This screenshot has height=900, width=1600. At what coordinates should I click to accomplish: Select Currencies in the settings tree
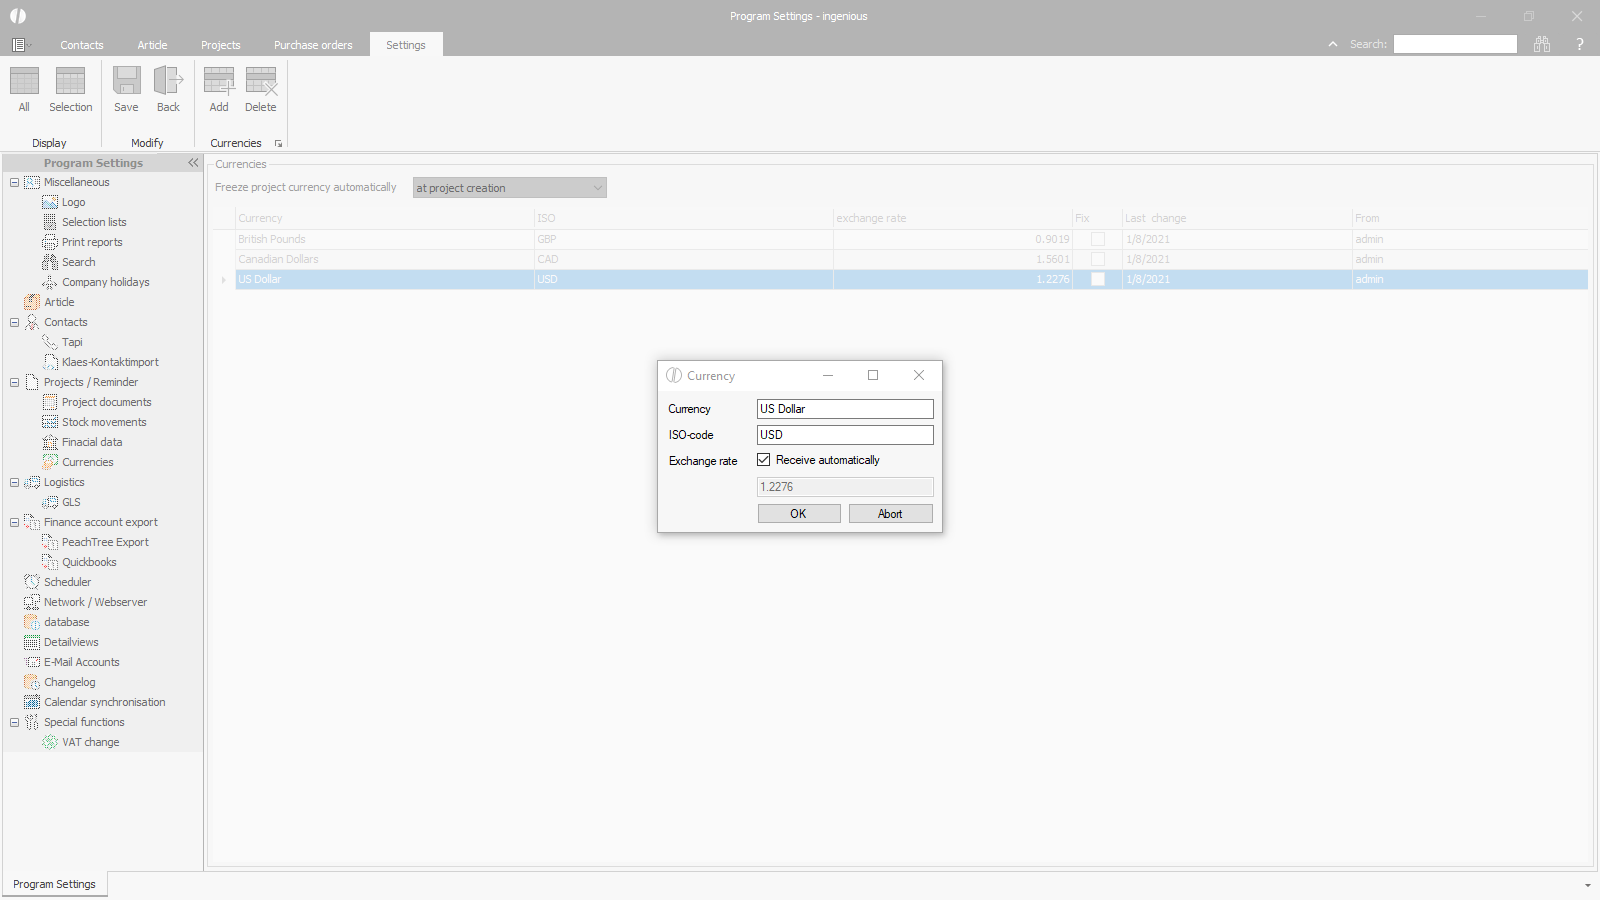coord(88,462)
